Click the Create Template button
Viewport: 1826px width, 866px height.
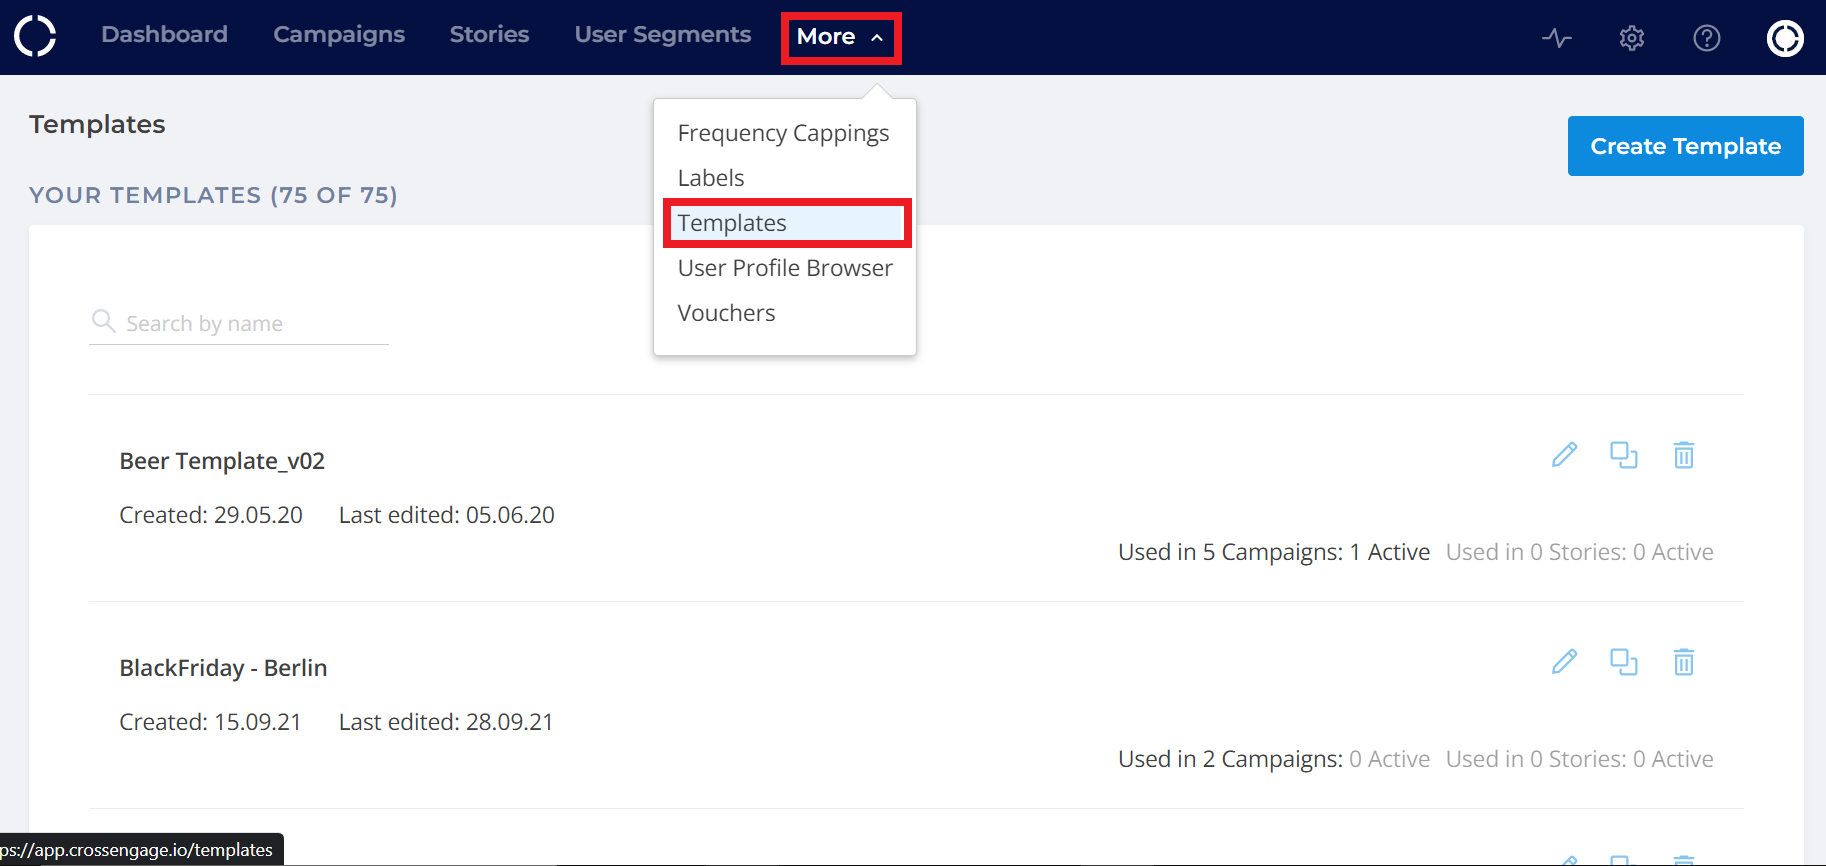point(1685,146)
